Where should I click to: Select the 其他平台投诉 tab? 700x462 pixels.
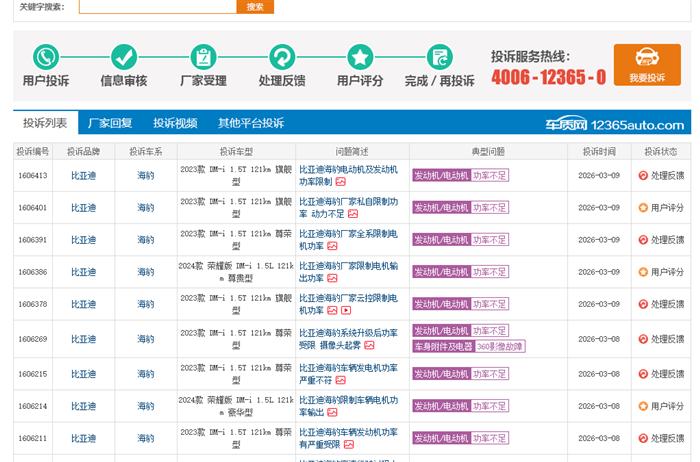coord(251,123)
